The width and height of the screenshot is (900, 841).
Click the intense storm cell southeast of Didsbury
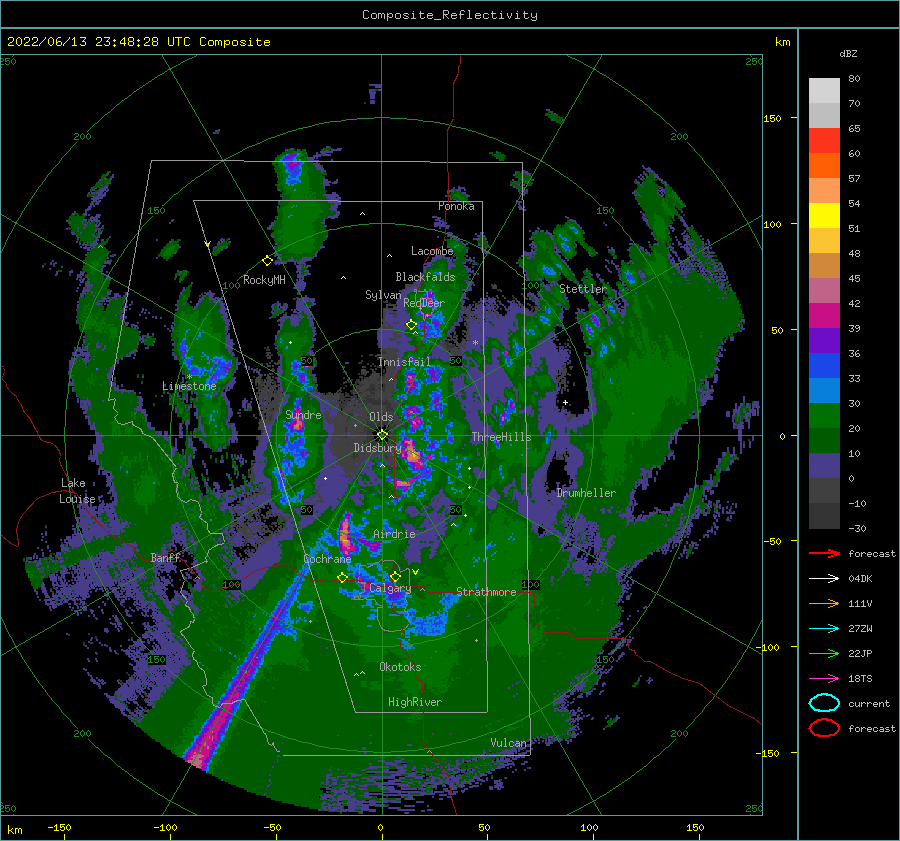click(x=412, y=454)
